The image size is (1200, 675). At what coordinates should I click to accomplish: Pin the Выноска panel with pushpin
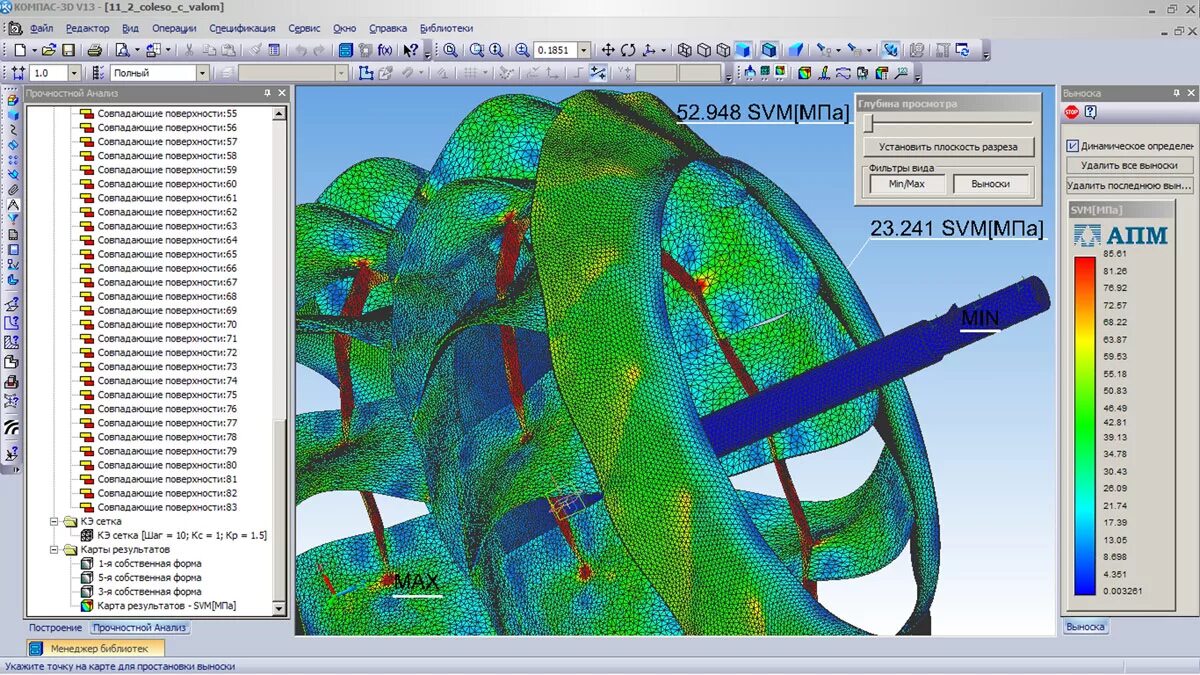[1177, 93]
